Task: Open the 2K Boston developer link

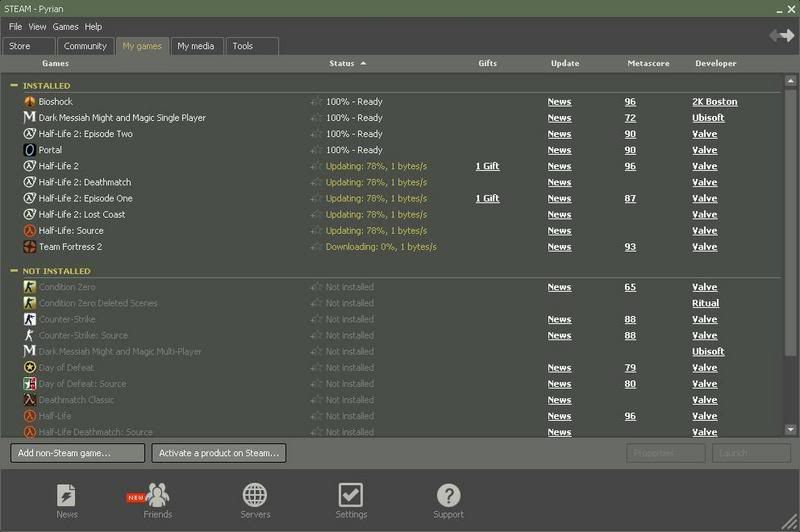Action: pos(715,102)
